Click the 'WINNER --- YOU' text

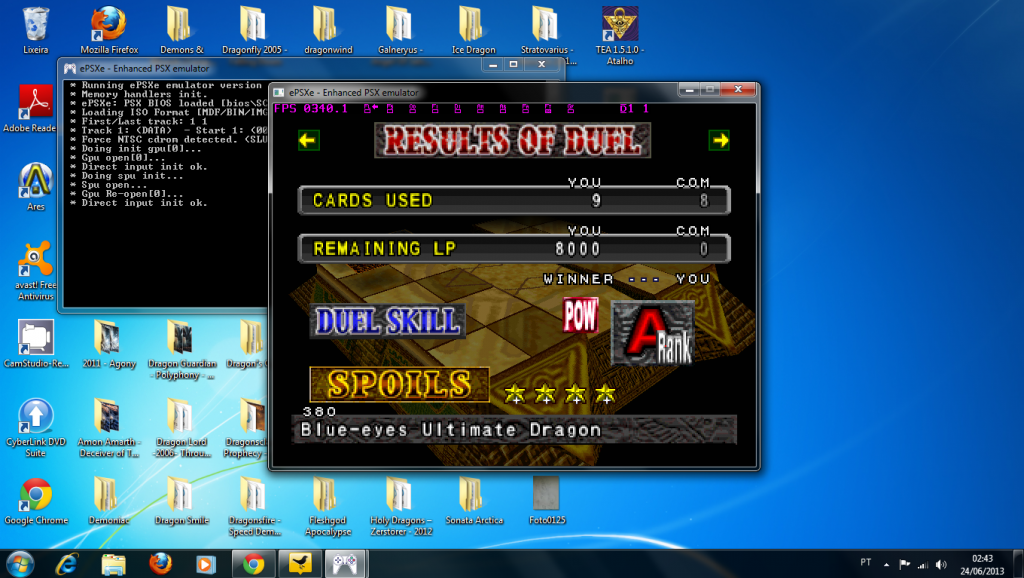pyautogui.click(x=627, y=279)
